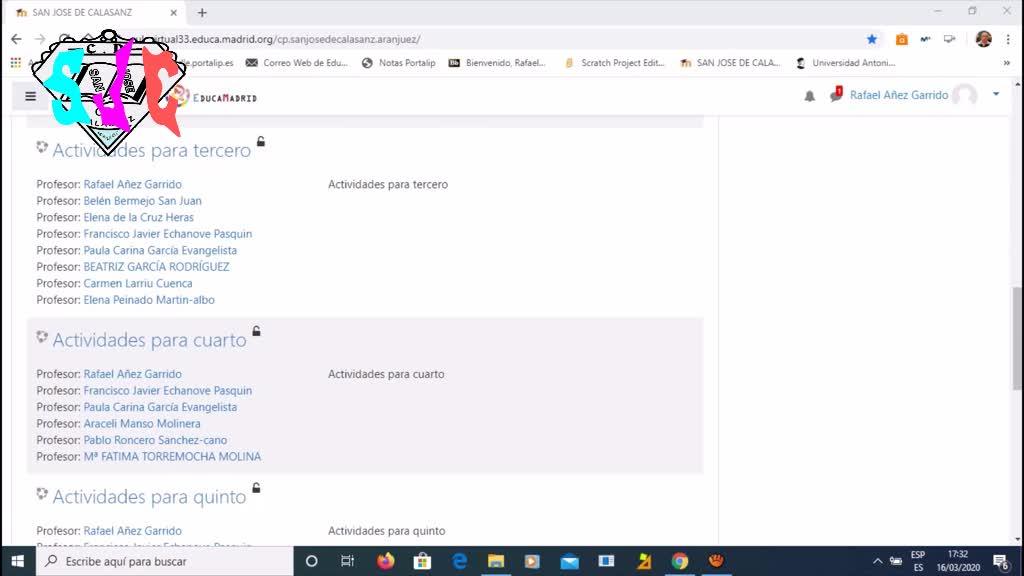
Task: Open Elena Peinado Martin-albo profile
Action: tap(149, 300)
